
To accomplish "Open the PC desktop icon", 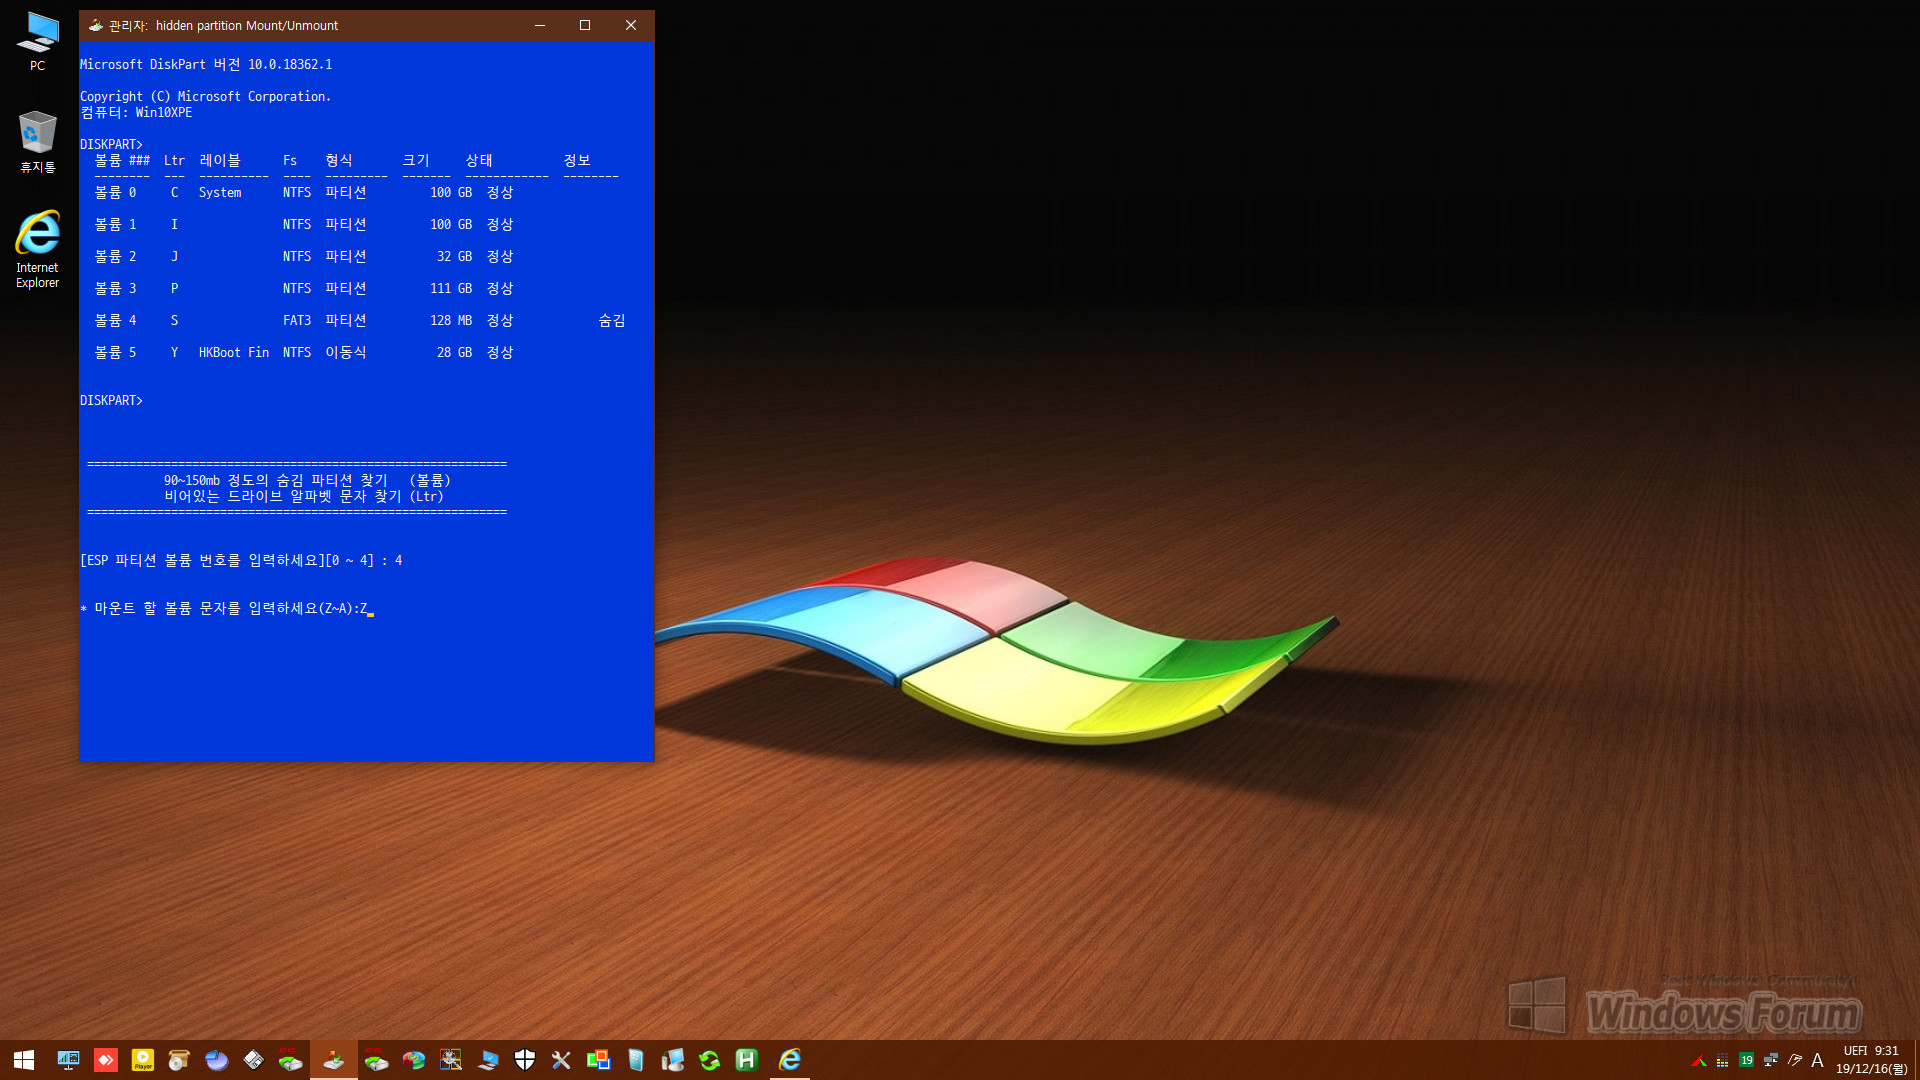I will point(37,41).
